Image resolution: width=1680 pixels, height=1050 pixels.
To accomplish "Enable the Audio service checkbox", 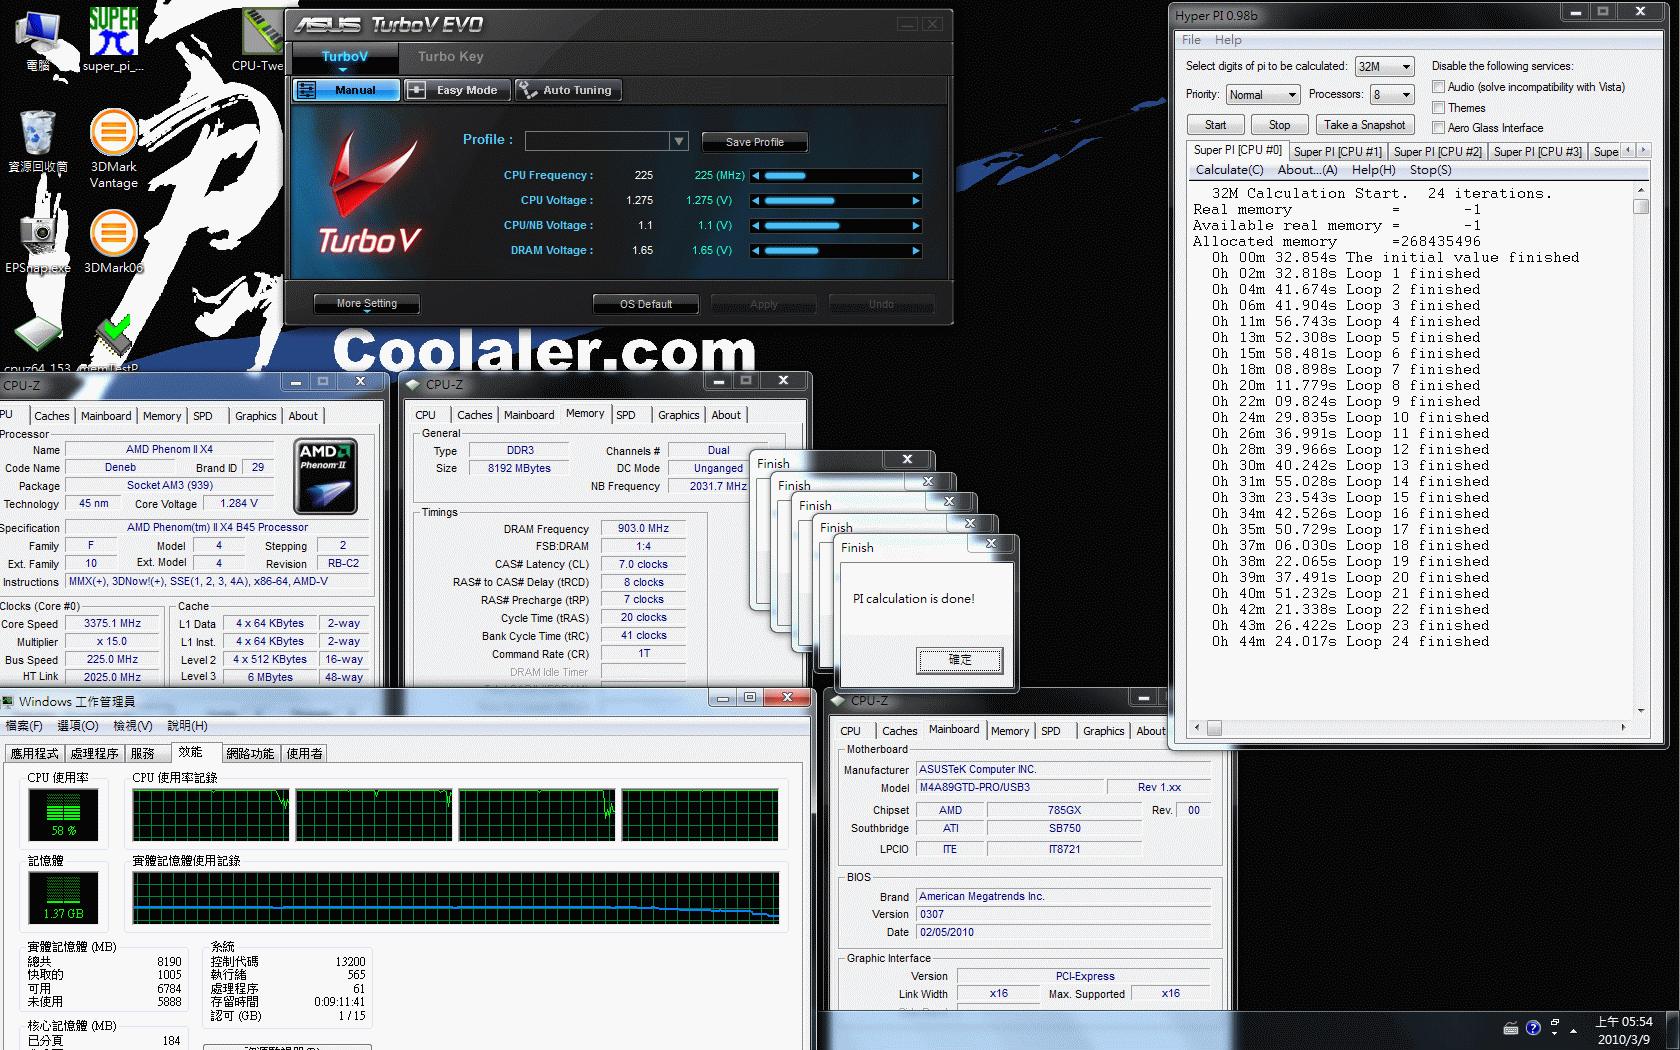I will click(x=1438, y=87).
